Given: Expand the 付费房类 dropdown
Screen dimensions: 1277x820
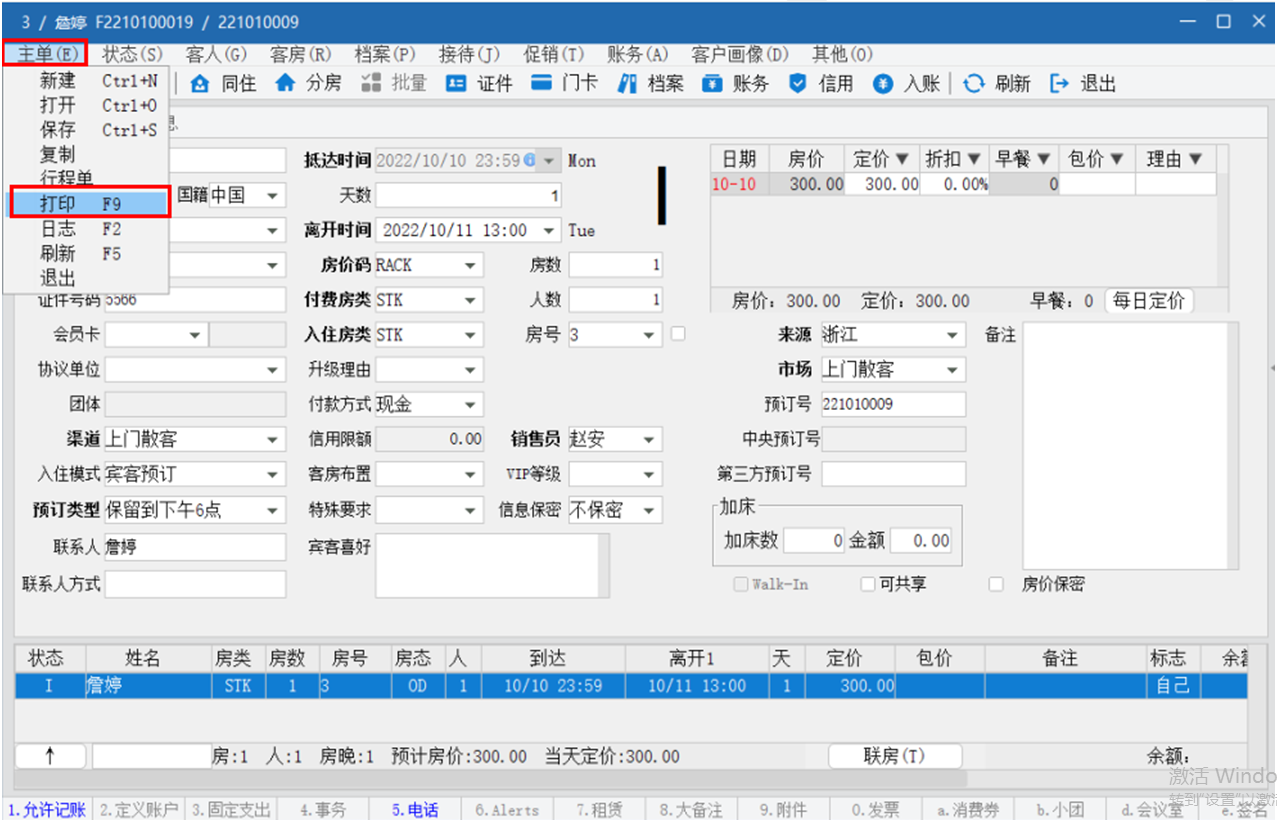Looking at the screenshot, I should 471,300.
